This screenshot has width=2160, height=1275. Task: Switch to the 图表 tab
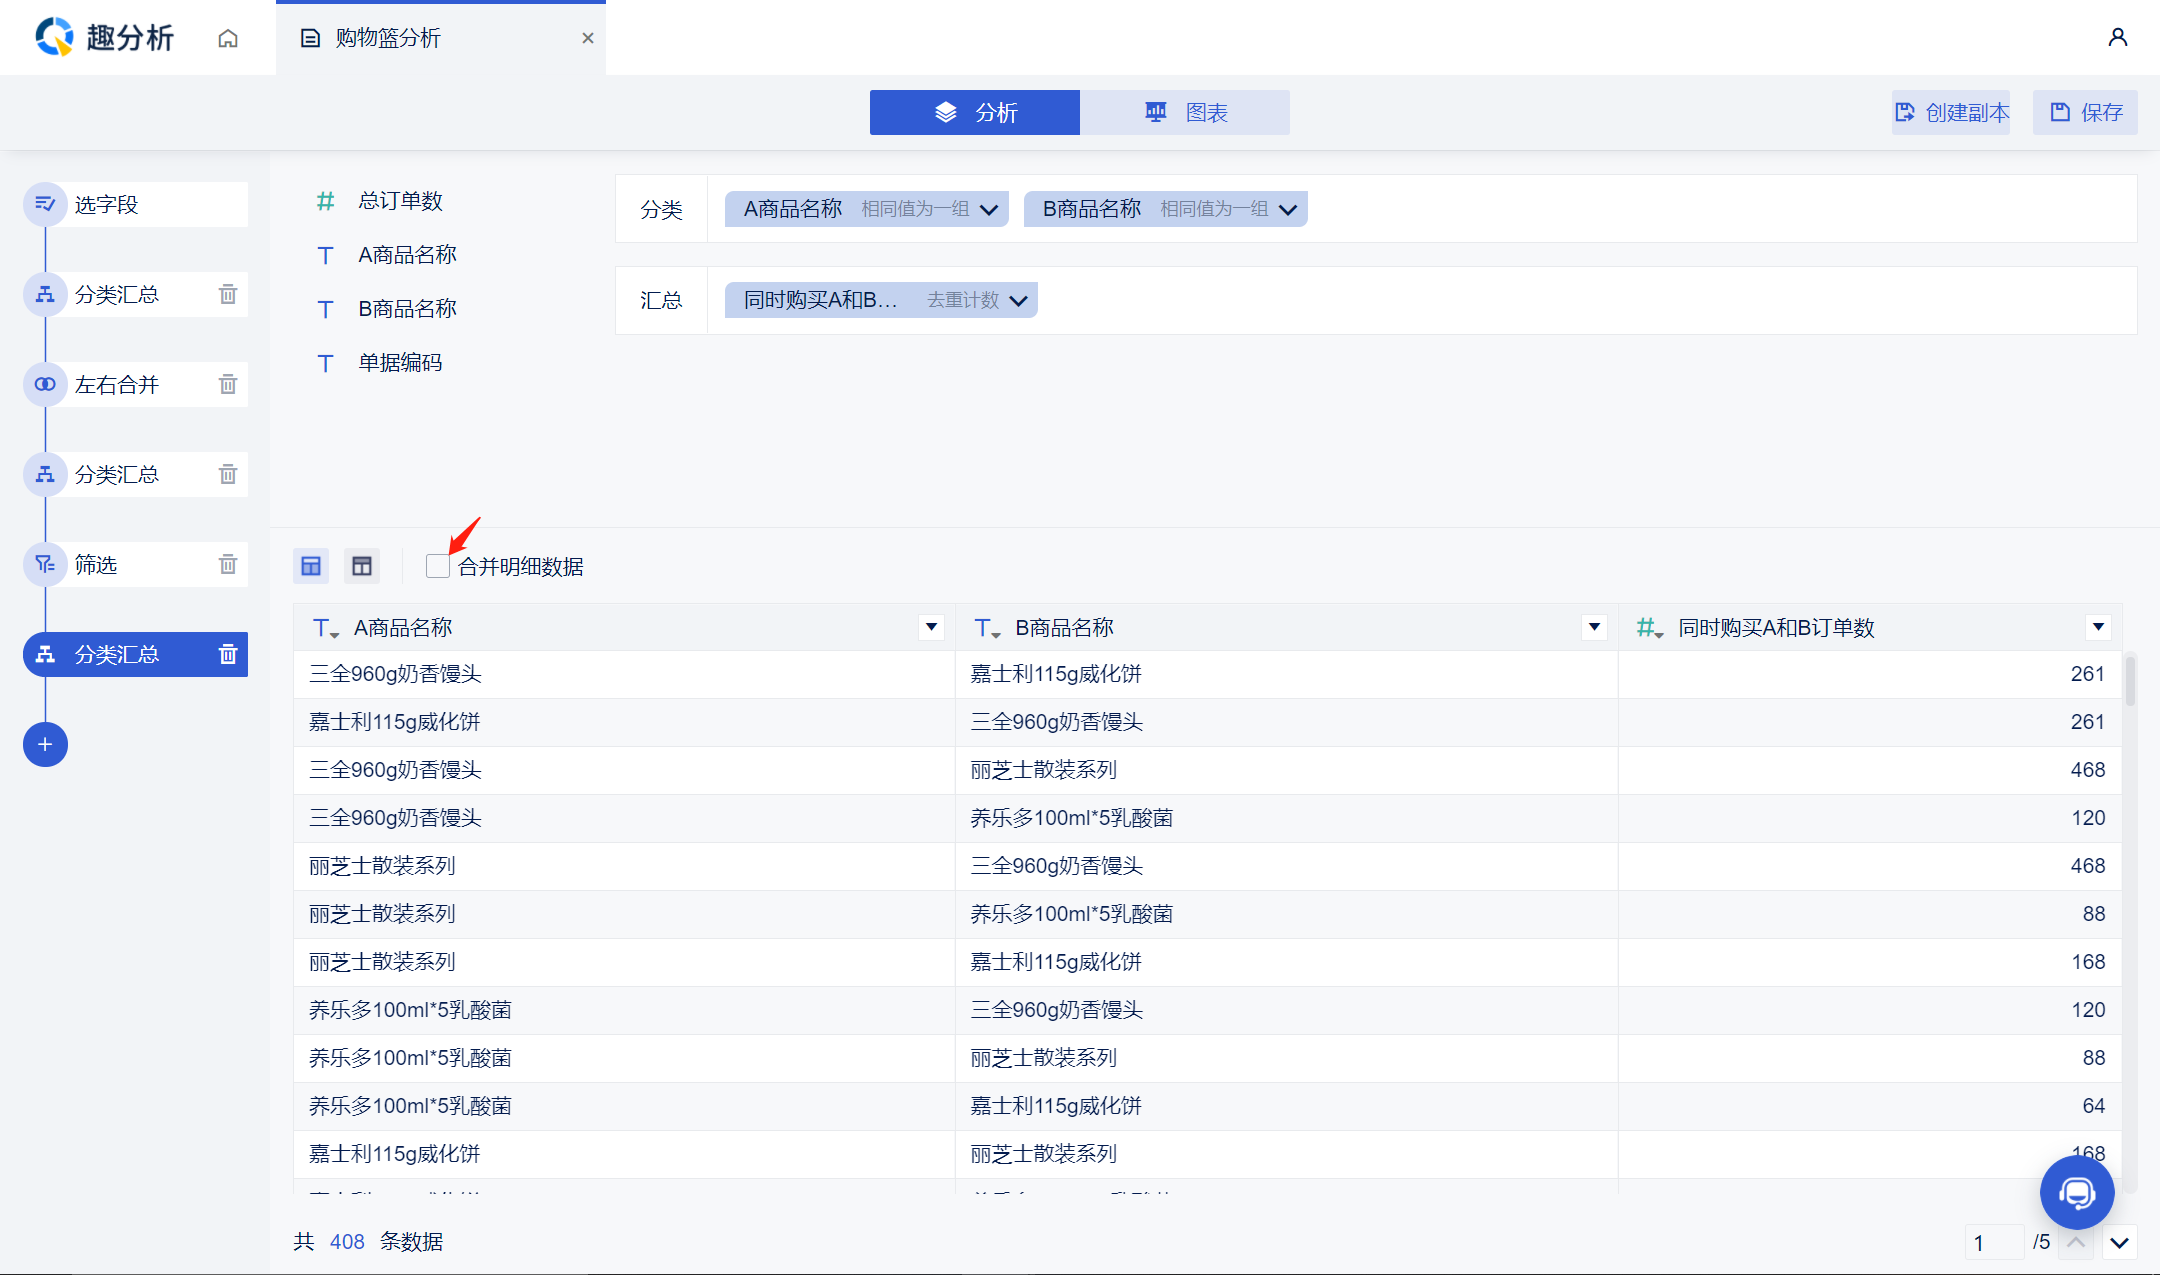pyautogui.click(x=1185, y=112)
